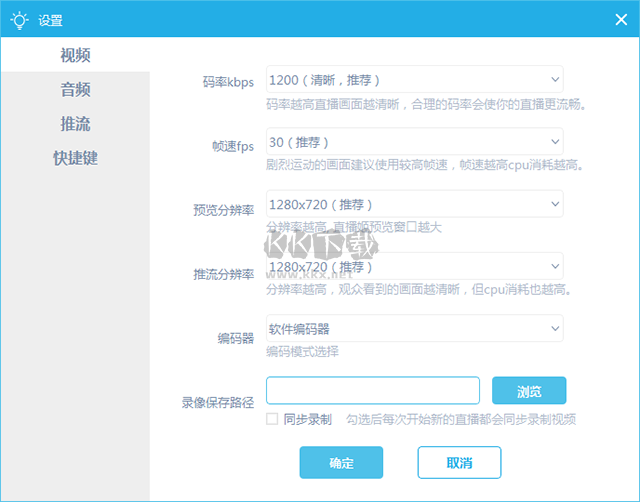Click hint text 勾选后每次开始新的直播
This screenshot has width=640, height=502.
coord(461,419)
